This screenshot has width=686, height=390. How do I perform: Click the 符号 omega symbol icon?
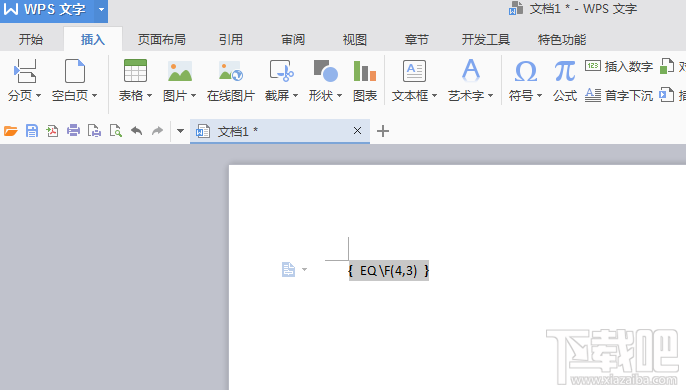click(525, 71)
